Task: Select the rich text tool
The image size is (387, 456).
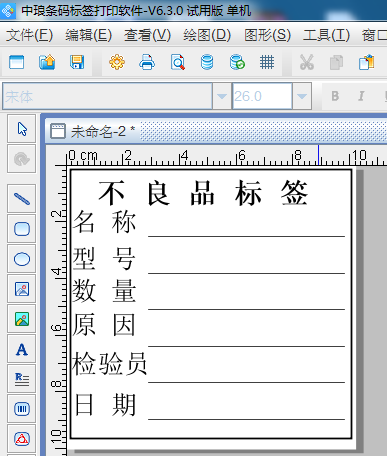Action: [22, 379]
